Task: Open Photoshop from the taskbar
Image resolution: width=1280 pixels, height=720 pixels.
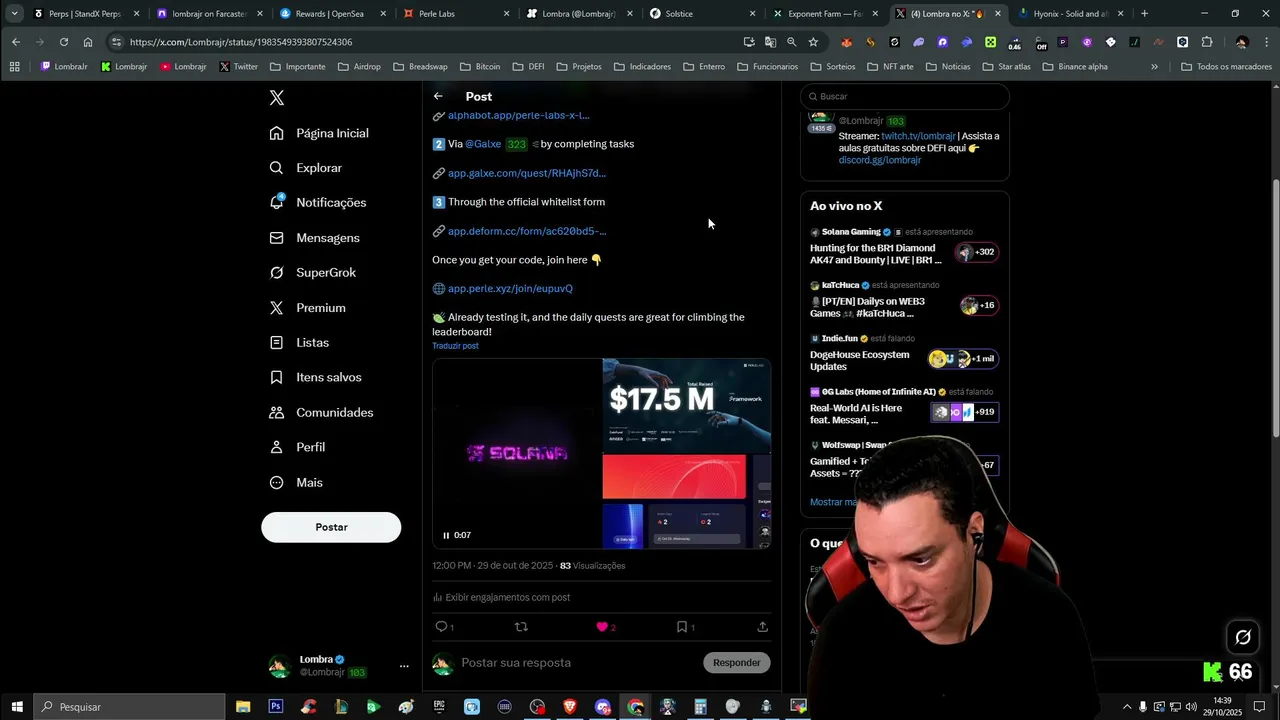Action: (276, 707)
